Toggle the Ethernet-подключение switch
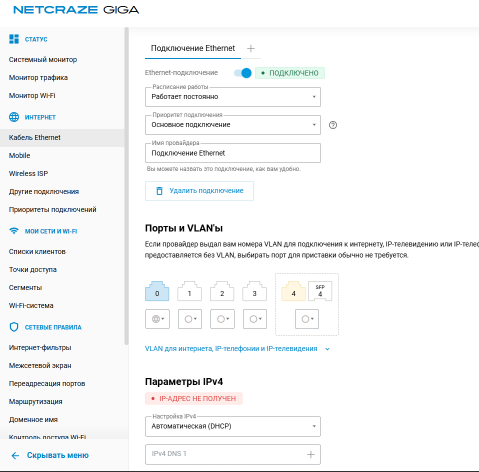Viewport: 479px width, 472px height. (x=243, y=73)
